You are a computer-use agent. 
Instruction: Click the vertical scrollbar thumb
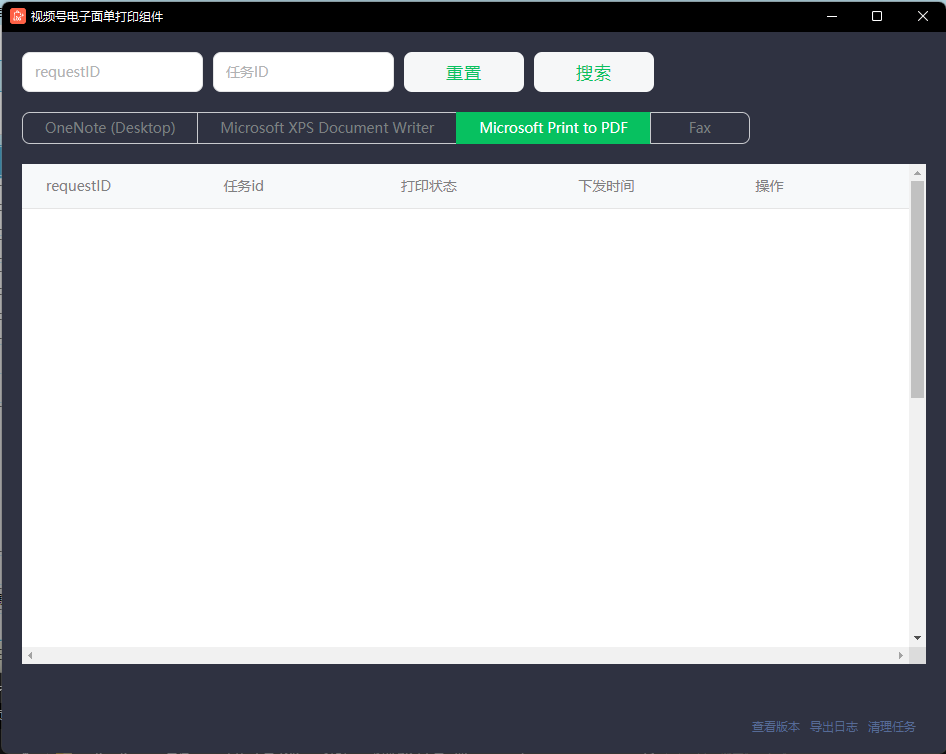click(x=917, y=290)
